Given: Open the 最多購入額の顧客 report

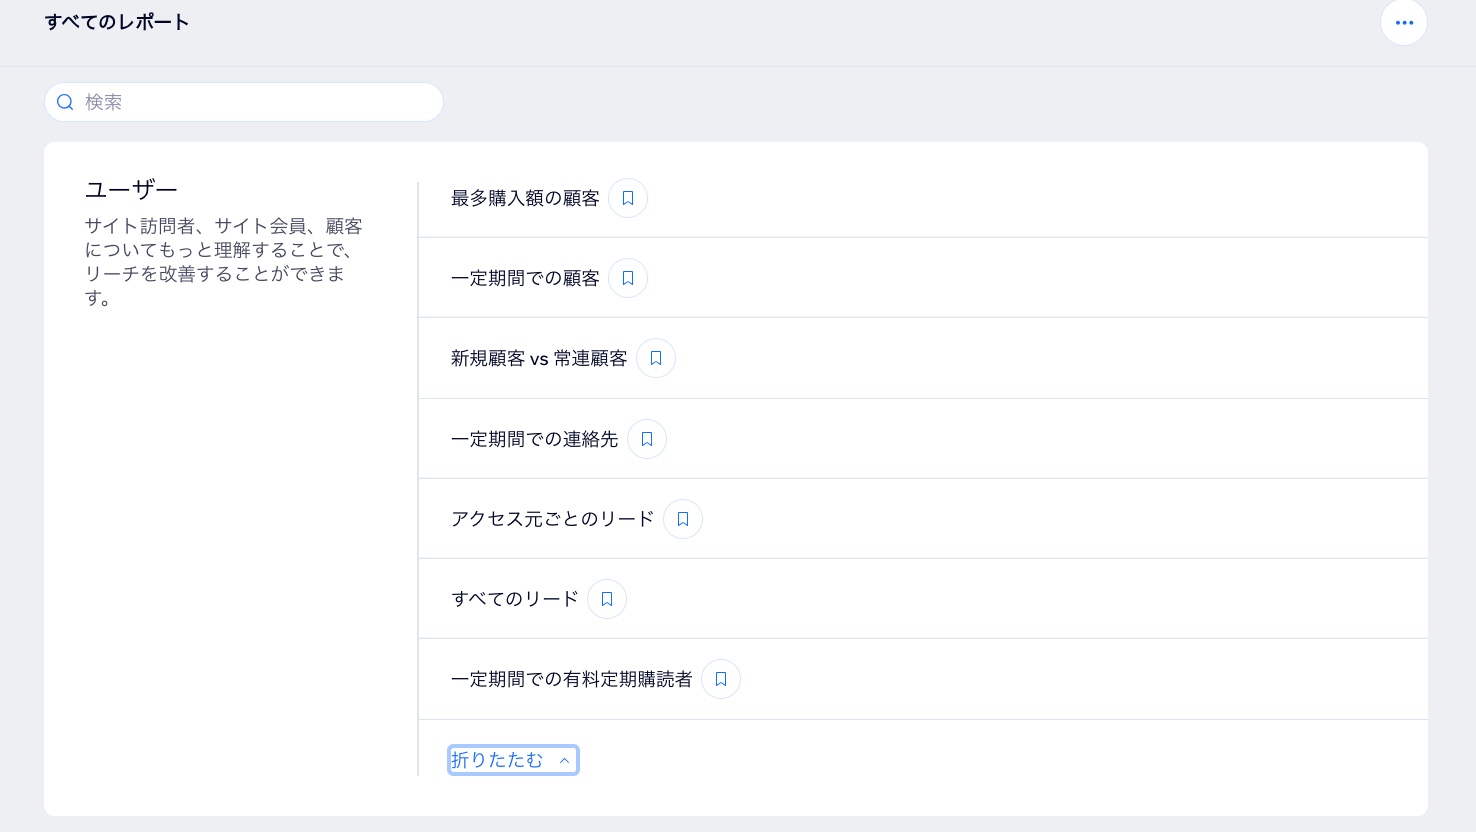Looking at the screenshot, I should (x=525, y=198).
